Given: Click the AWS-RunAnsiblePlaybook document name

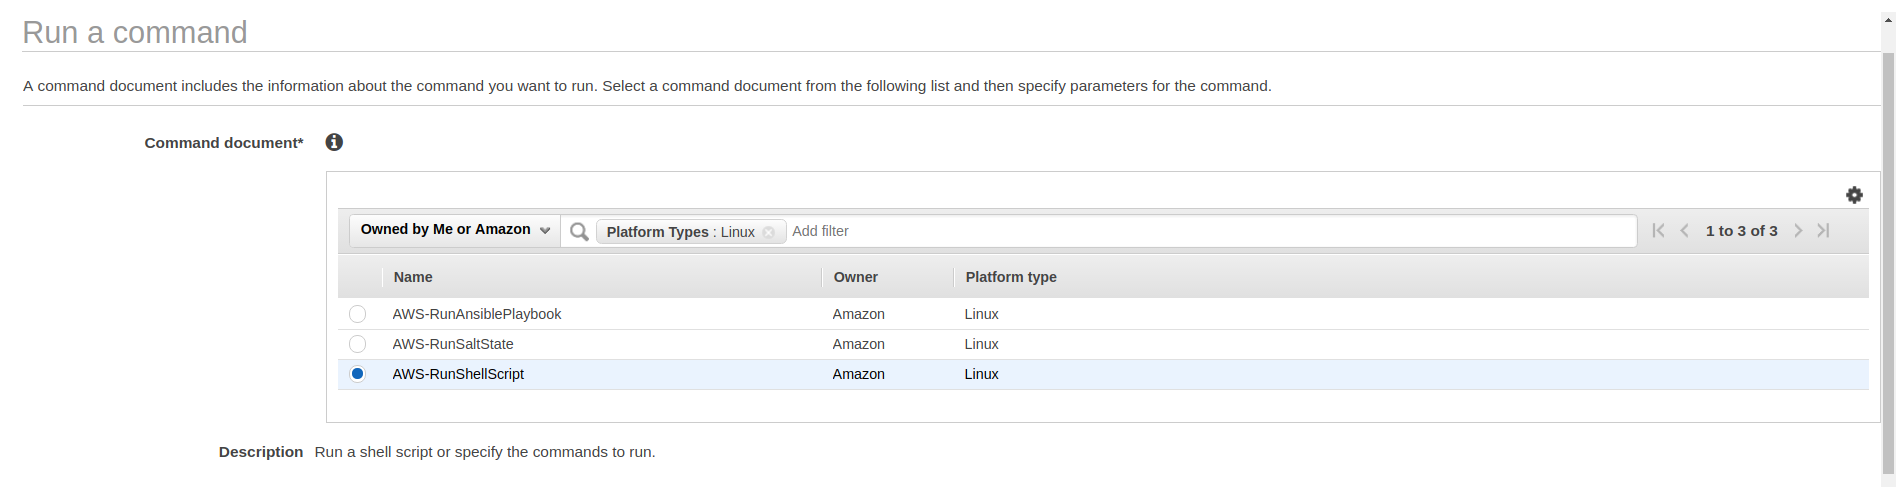Looking at the screenshot, I should click(477, 314).
